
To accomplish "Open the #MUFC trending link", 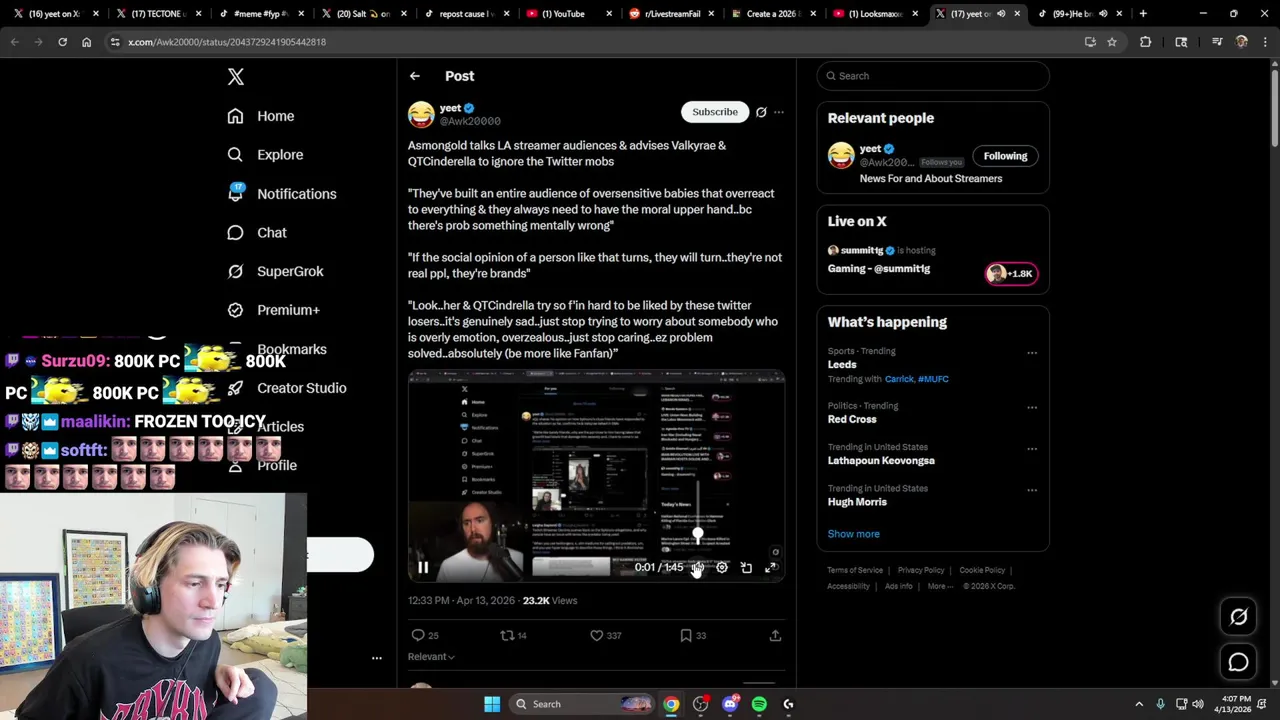I will [933, 379].
